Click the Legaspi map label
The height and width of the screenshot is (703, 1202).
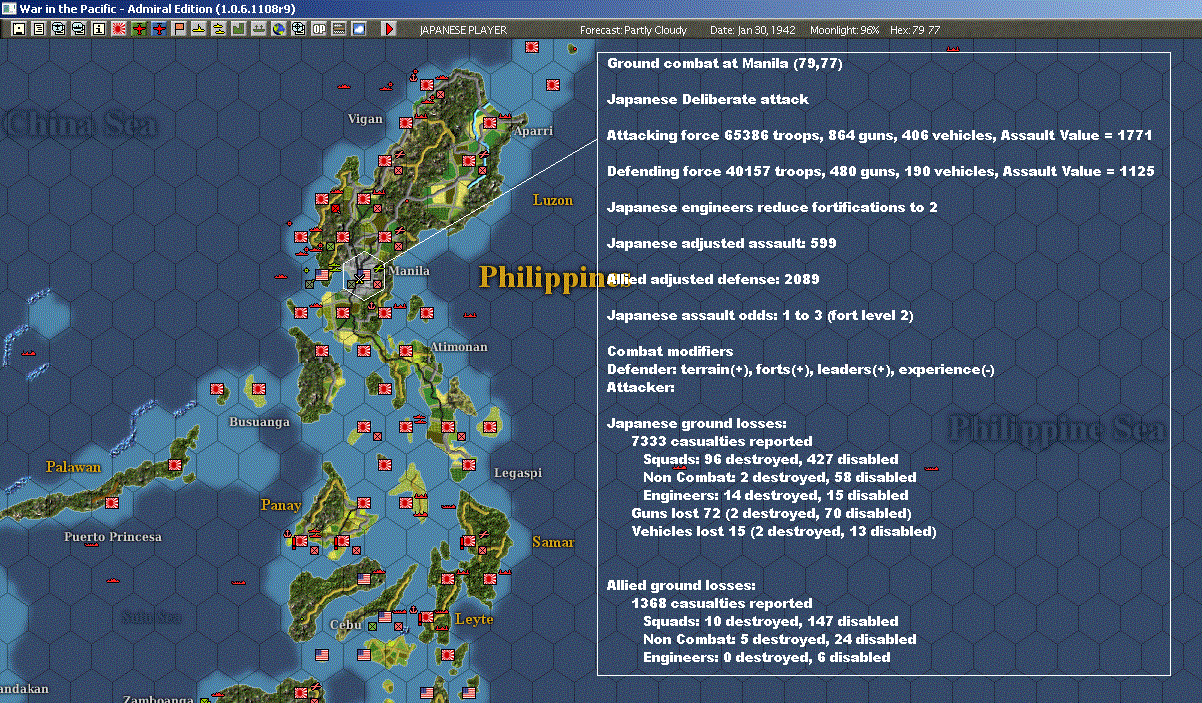pyautogui.click(x=518, y=472)
